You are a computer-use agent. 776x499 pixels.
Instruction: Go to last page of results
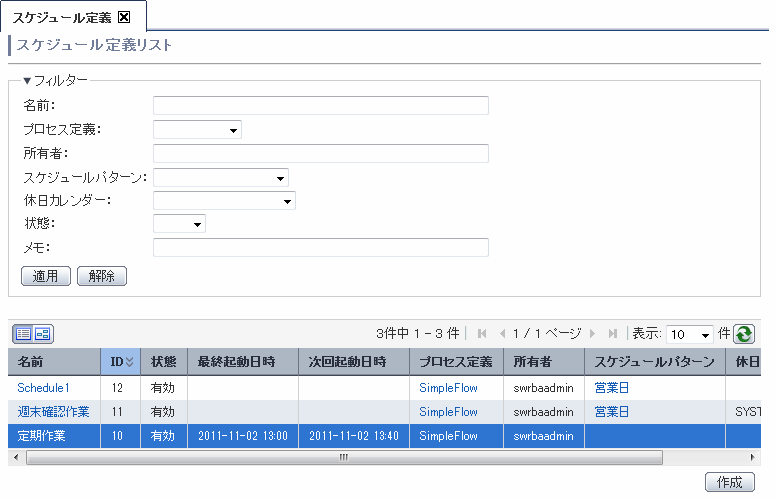pos(612,333)
